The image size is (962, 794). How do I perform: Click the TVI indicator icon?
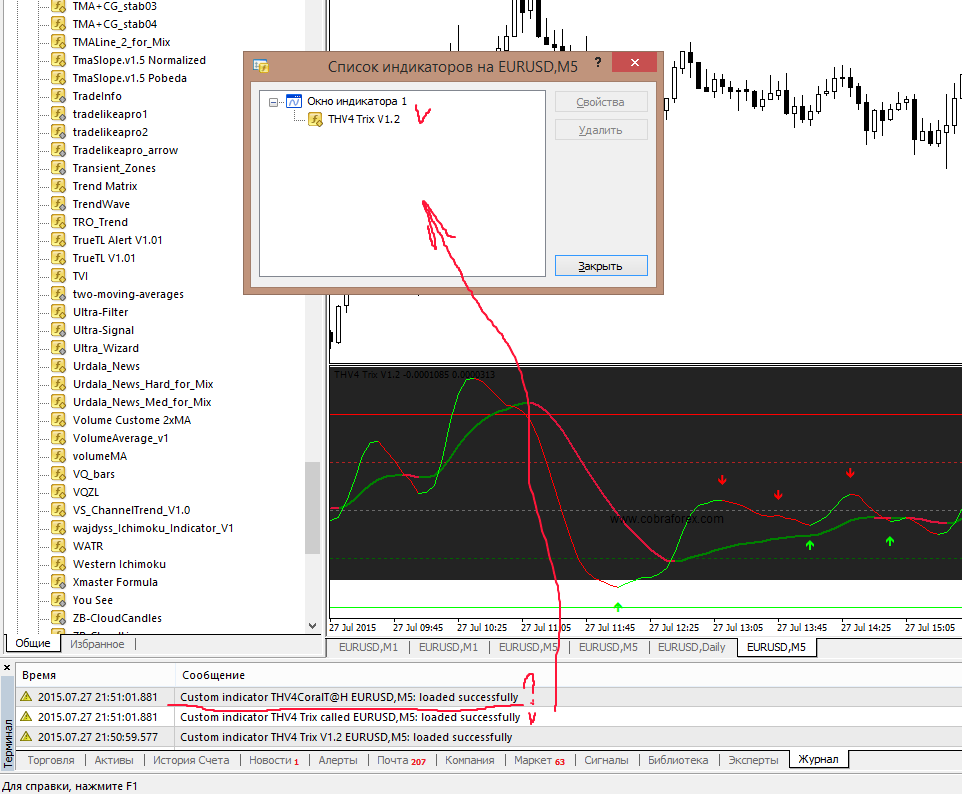(x=58, y=276)
